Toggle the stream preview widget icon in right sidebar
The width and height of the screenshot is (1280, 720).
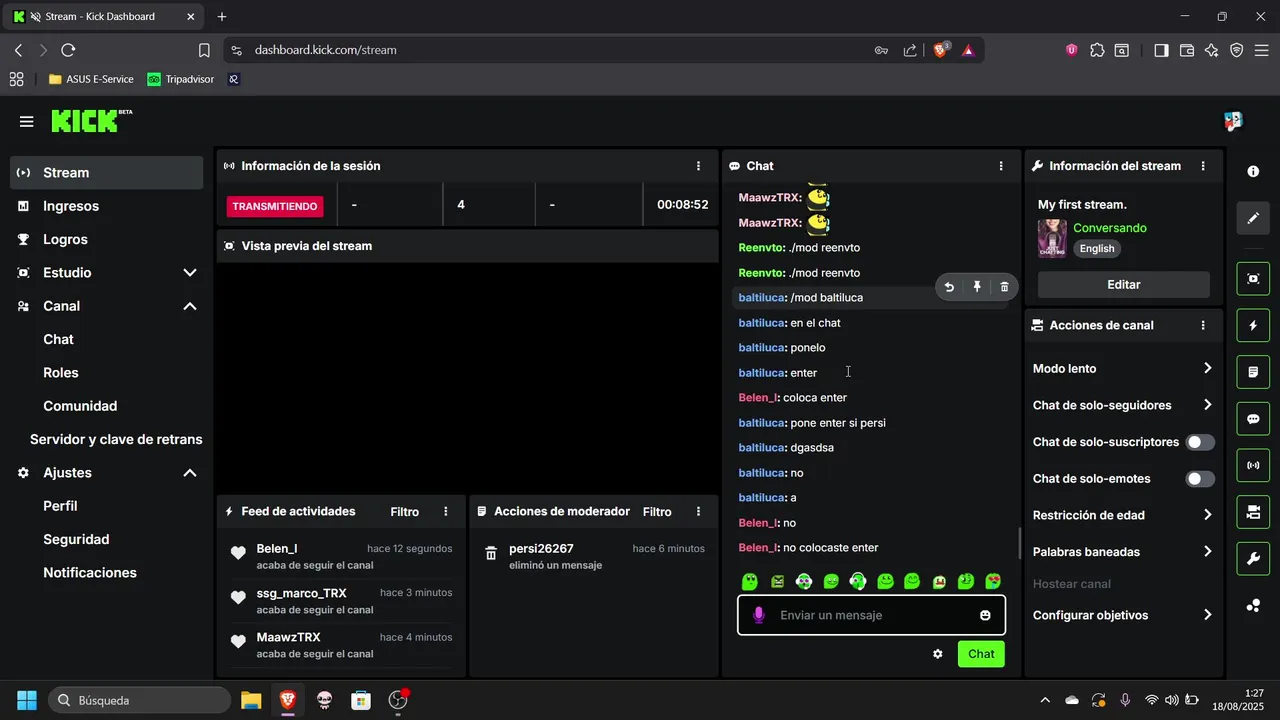pos(1253,279)
